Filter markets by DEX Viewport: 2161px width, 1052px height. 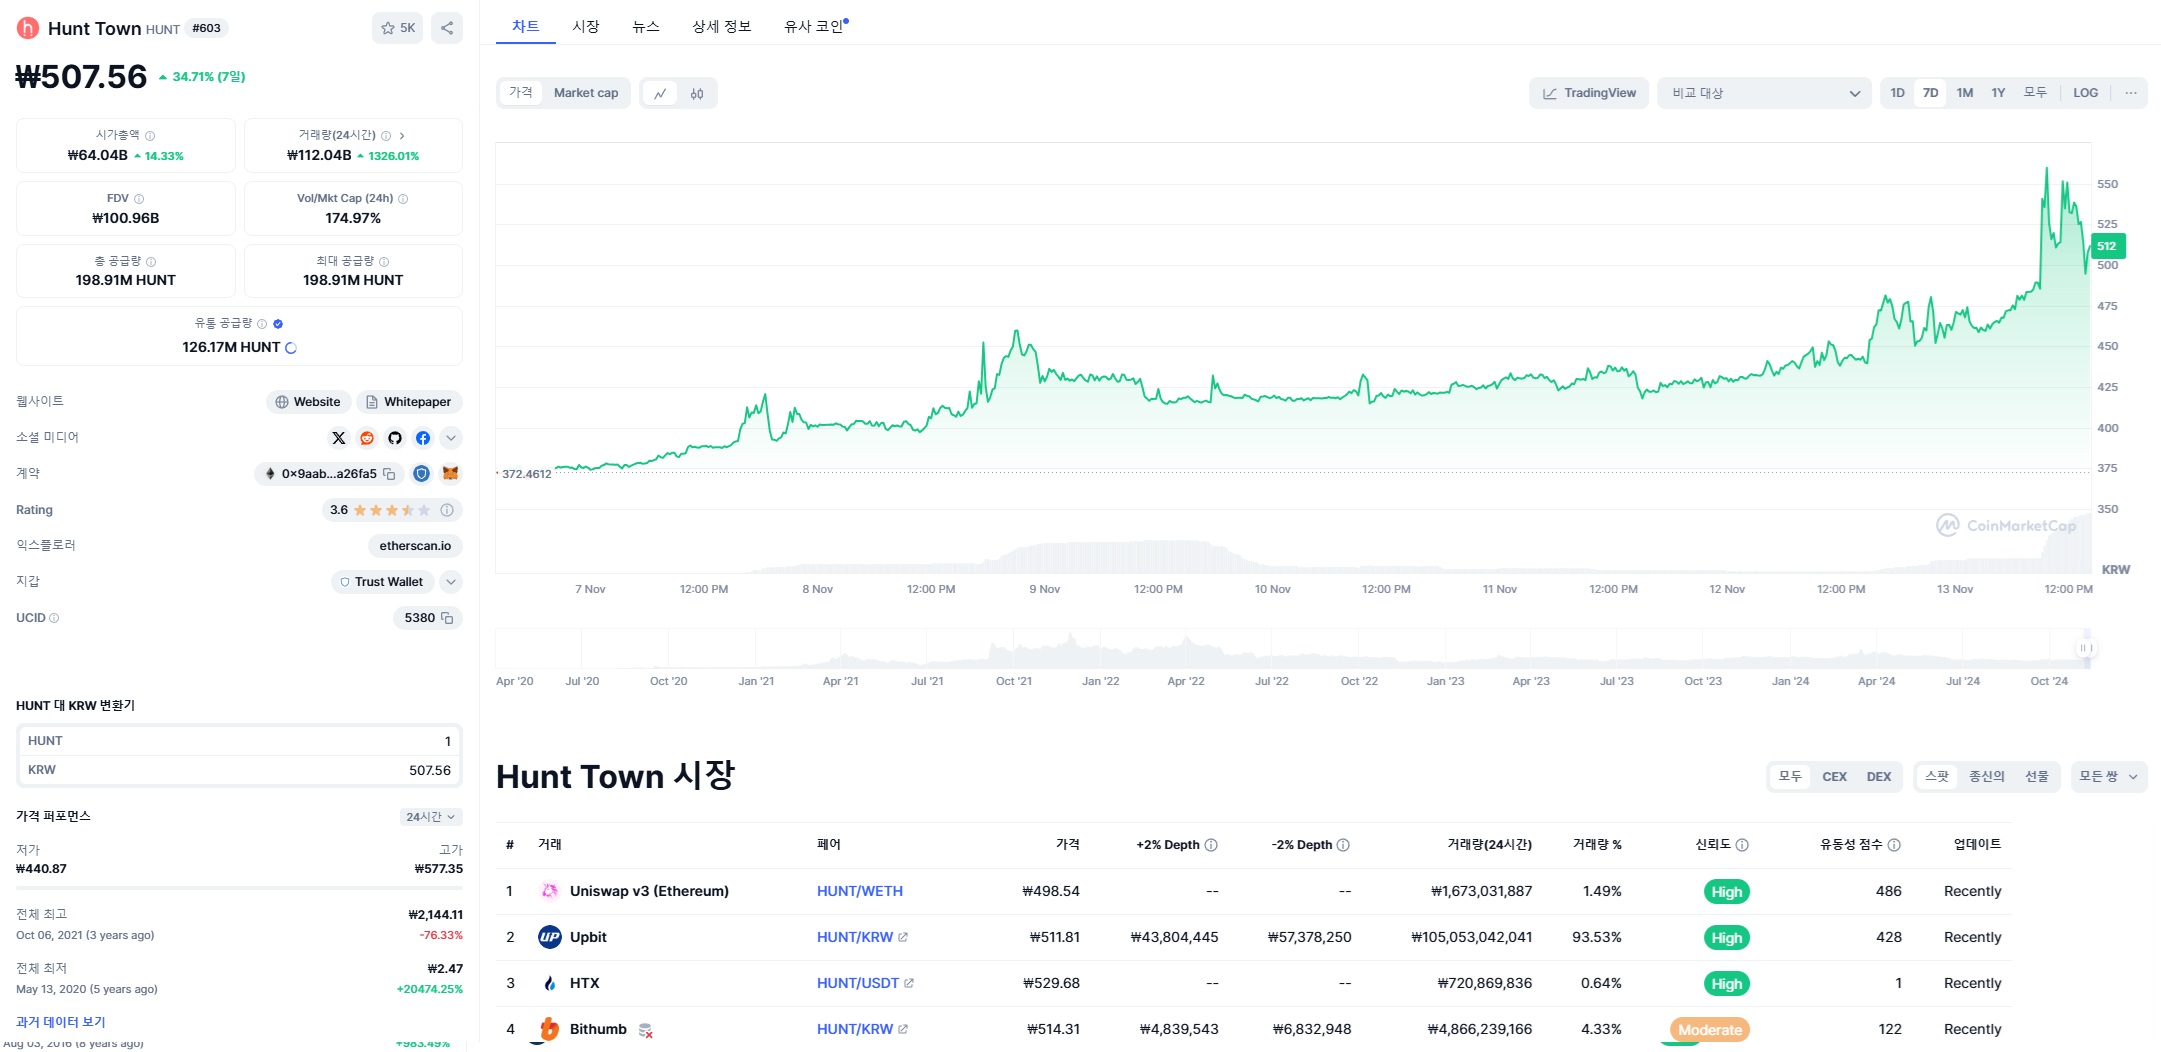point(1878,777)
